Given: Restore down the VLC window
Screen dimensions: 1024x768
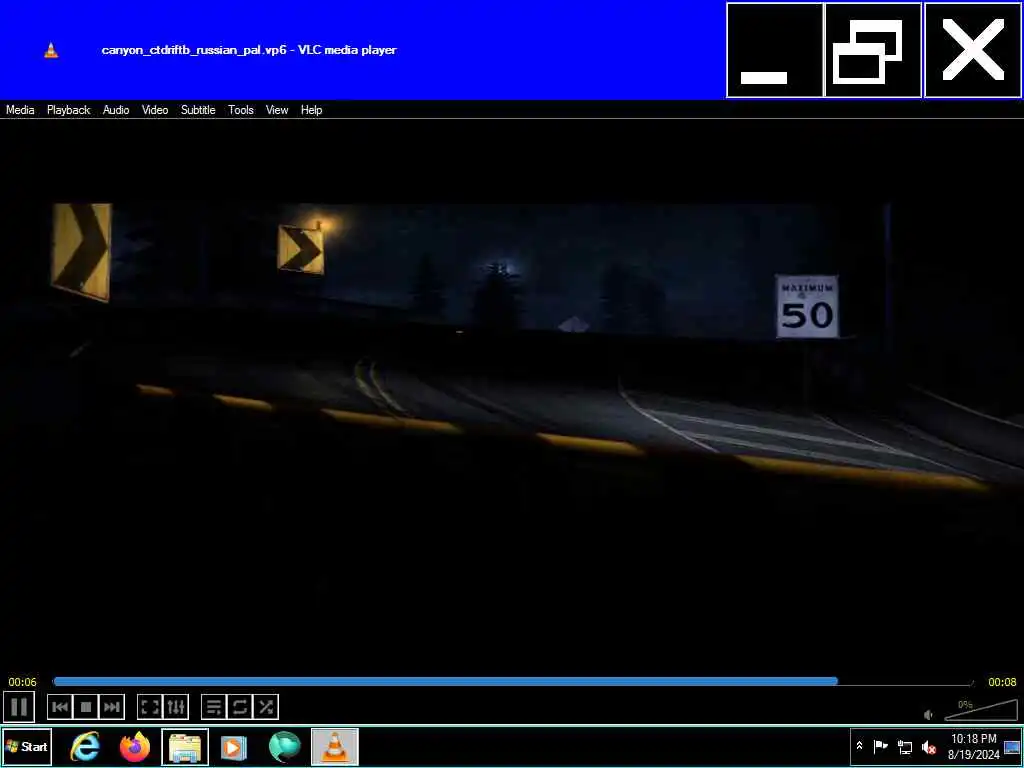Looking at the screenshot, I should [x=873, y=50].
